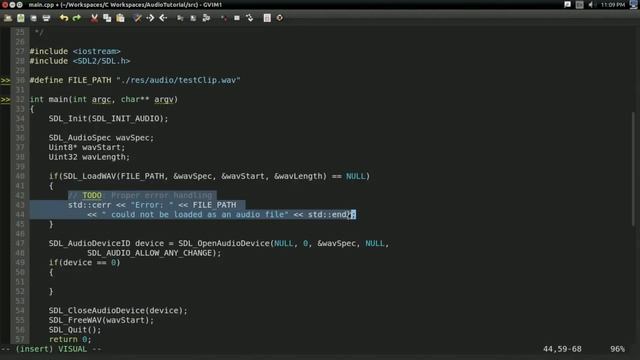Open Vim help toolbar icon
The height and width of the screenshot is (360, 640).
coord(267,18)
